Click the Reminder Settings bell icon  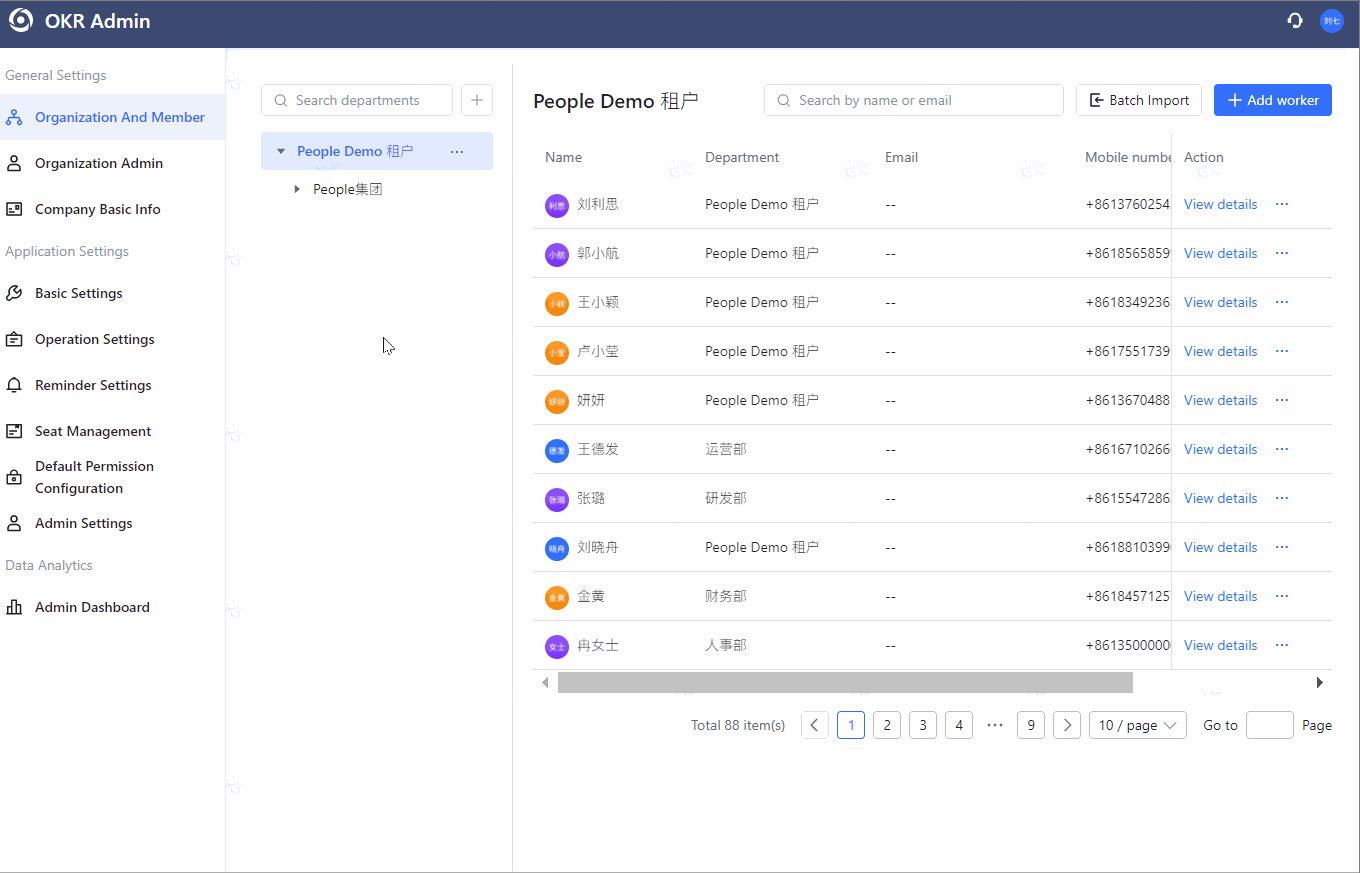point(14,385)
